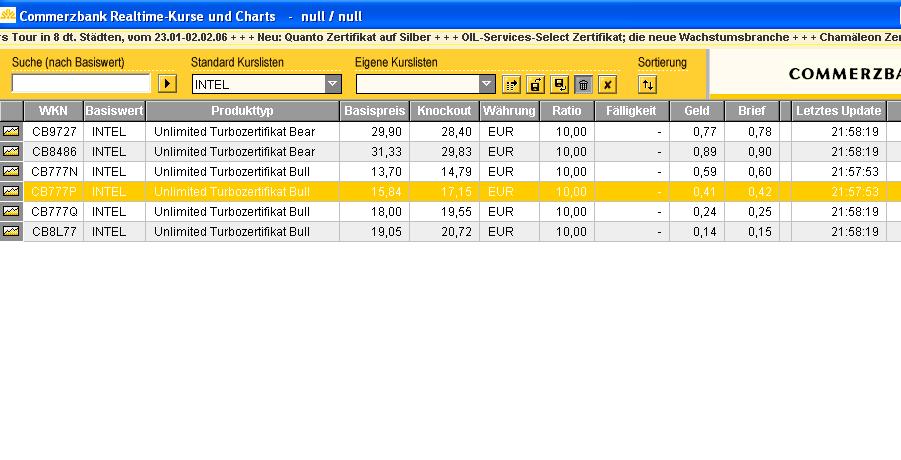Open chart icon for CB777N row
The image size is (901, 460).
point(11,172)
